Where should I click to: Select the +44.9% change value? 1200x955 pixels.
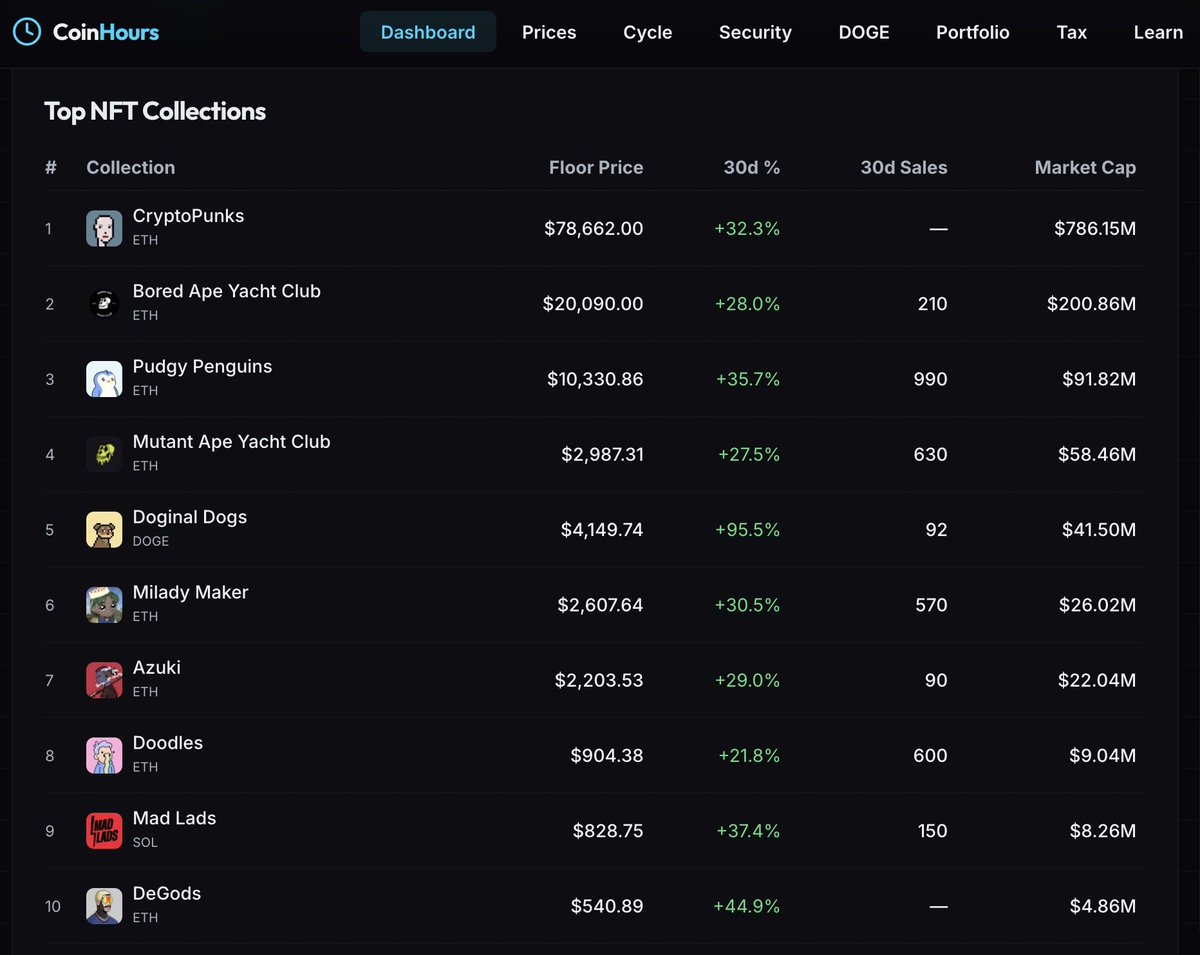(746, 906)
